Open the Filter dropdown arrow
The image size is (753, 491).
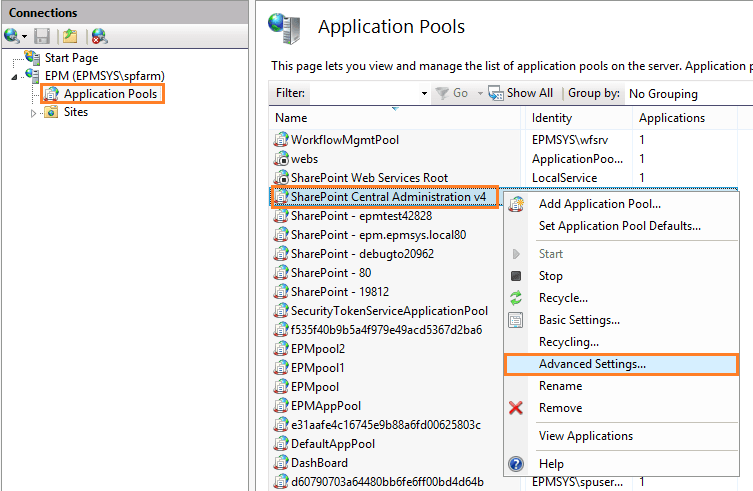click(424, 93)
